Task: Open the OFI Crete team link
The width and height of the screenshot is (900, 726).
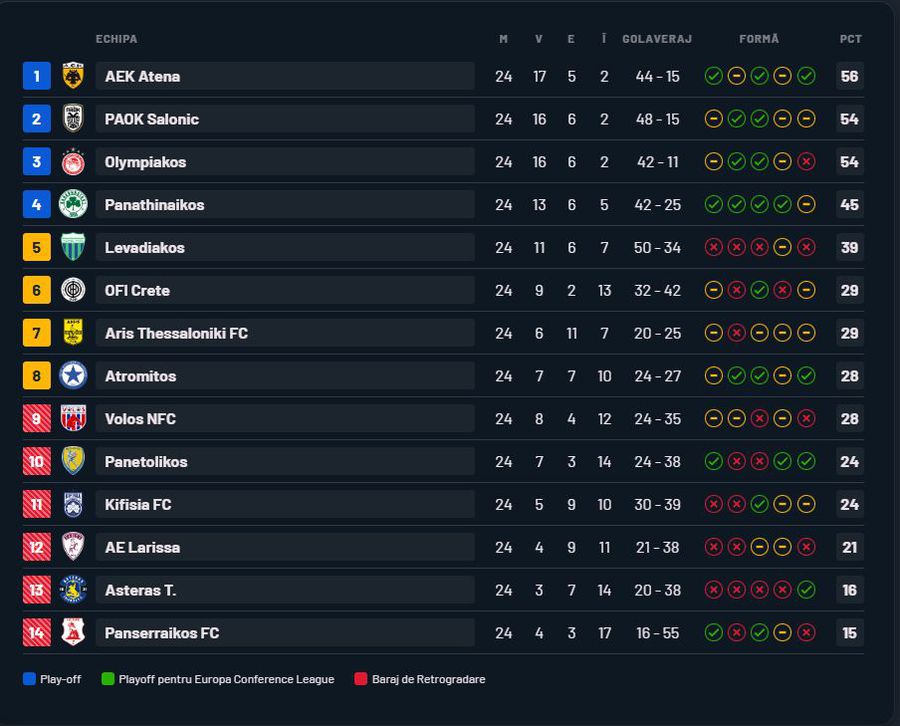Action: coord(137,291)
